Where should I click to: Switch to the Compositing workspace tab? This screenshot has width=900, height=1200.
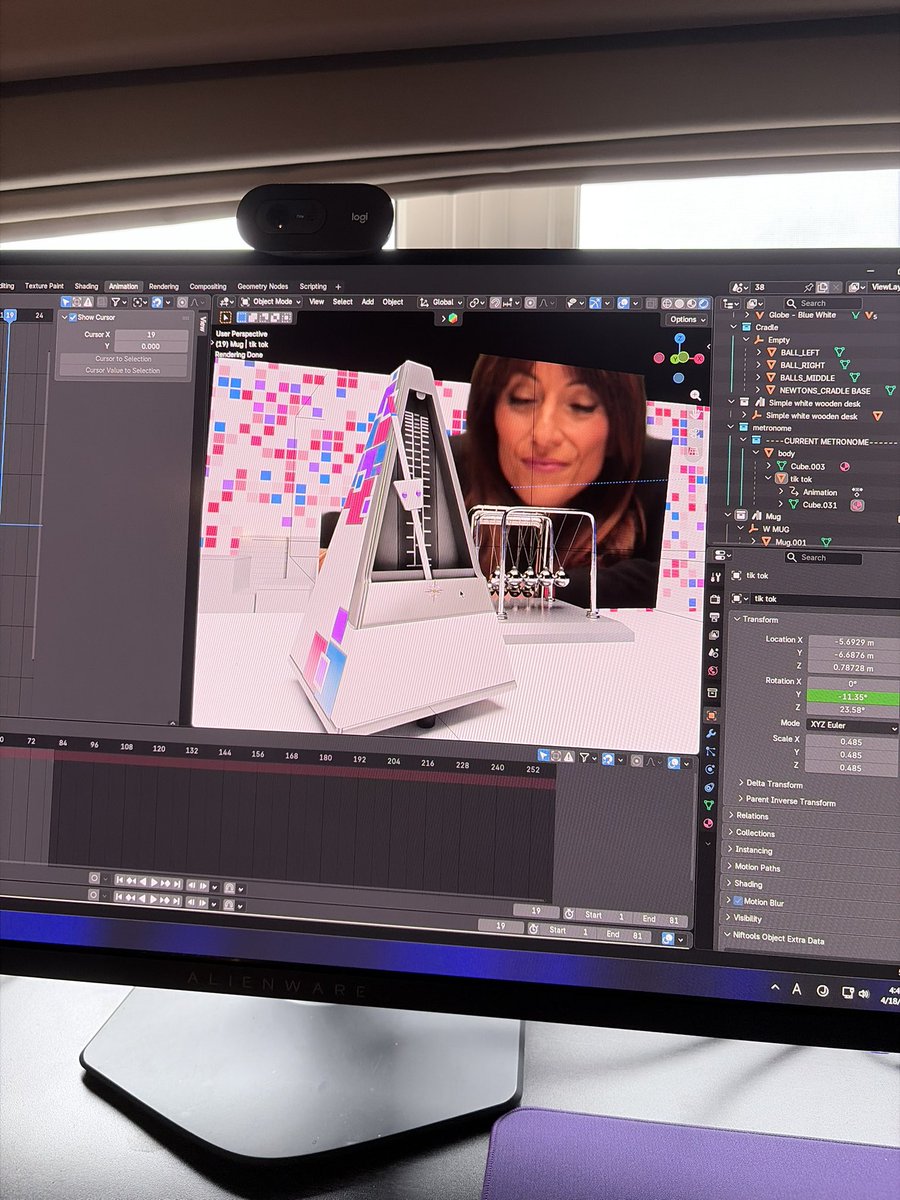[x=208, y=286]
